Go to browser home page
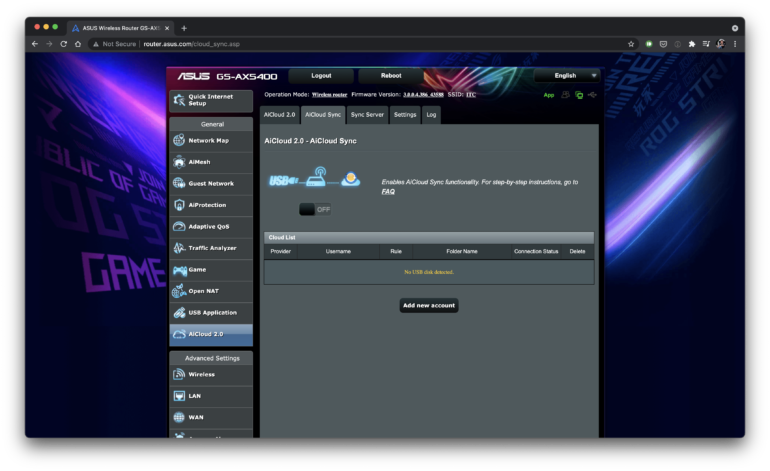Viewport: 770px width, 471px height. coord(78,44)
